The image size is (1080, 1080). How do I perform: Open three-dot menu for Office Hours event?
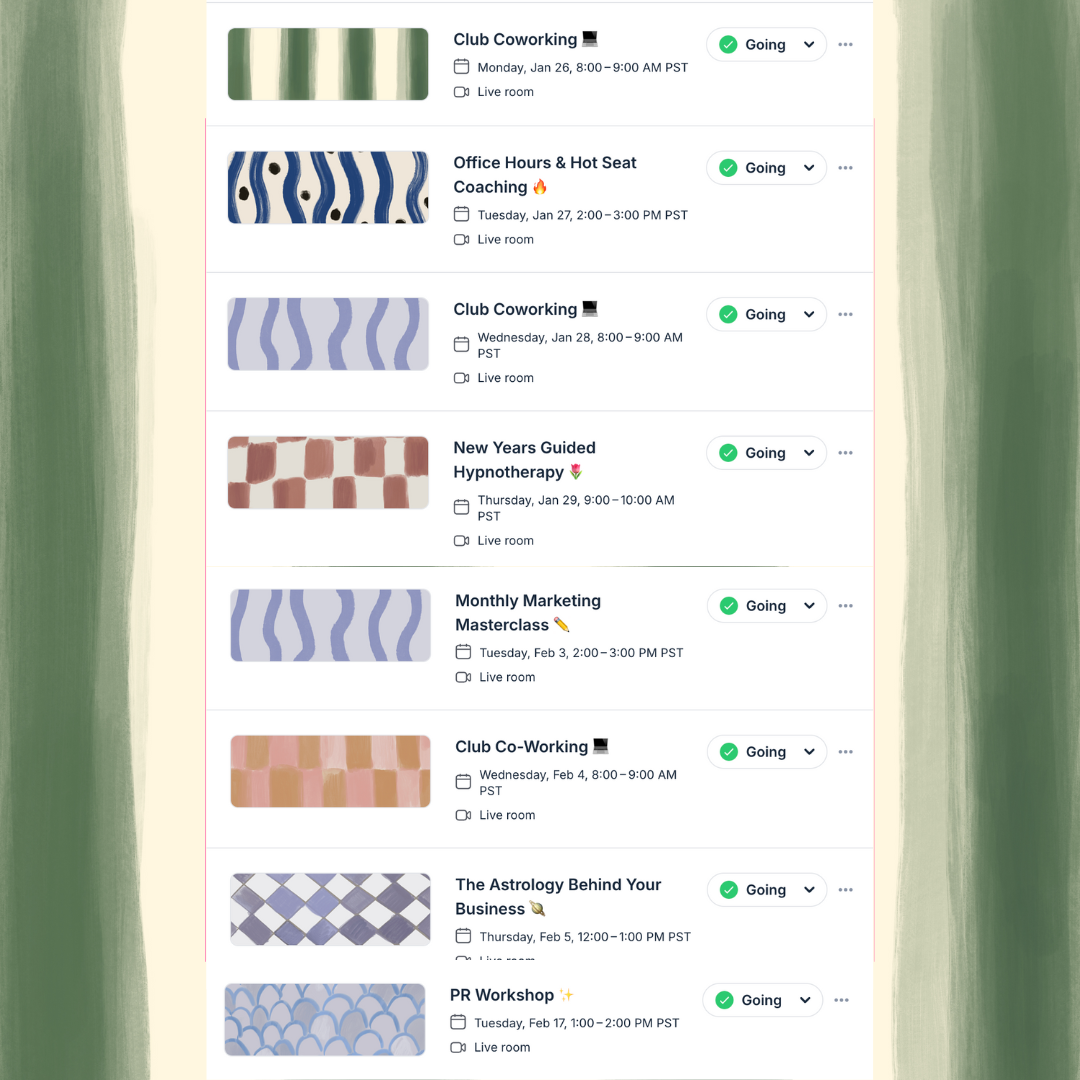pos(845,168)
